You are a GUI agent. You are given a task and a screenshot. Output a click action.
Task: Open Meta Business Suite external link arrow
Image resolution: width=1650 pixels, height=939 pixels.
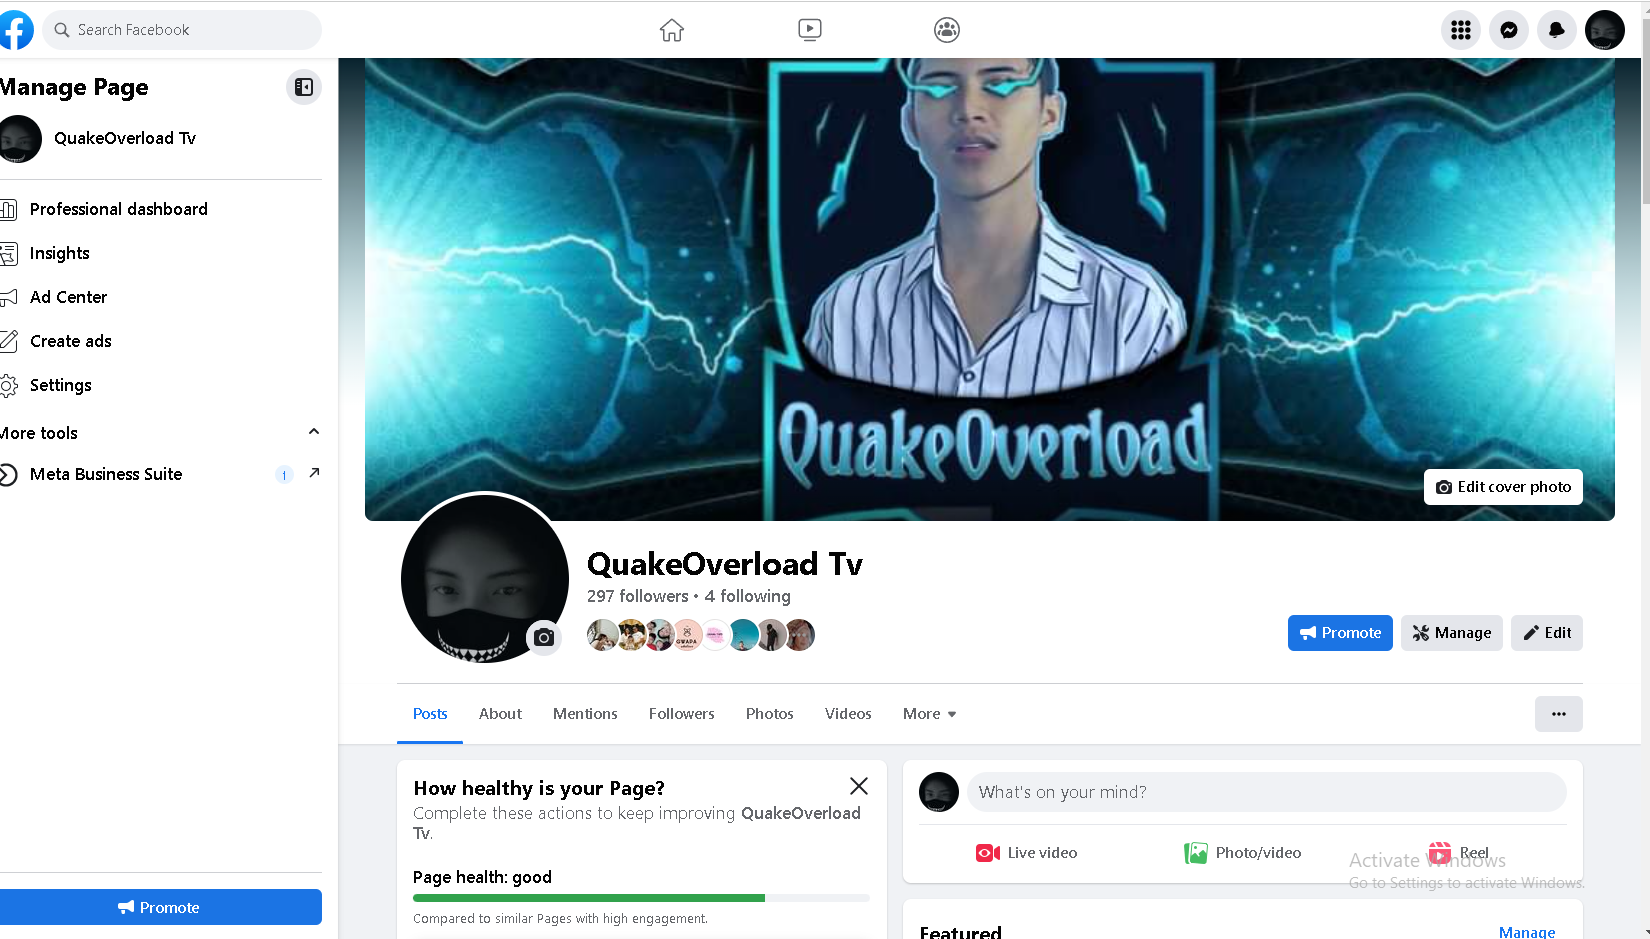pos(314,473)
